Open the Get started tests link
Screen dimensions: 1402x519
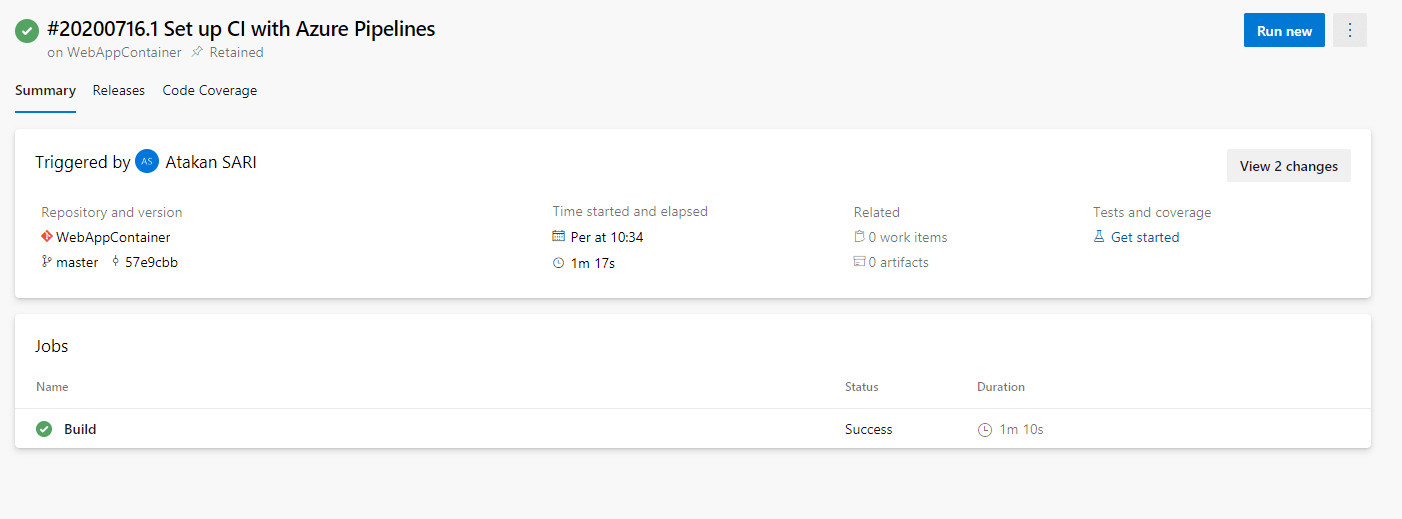1145,237
